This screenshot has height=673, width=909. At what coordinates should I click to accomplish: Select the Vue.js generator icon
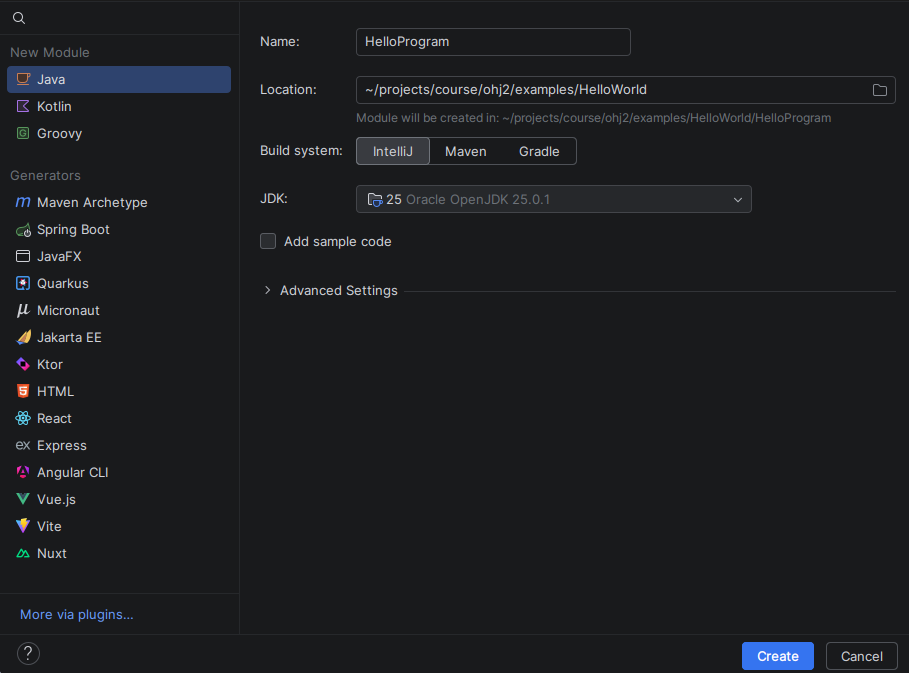tap(23, 499)
